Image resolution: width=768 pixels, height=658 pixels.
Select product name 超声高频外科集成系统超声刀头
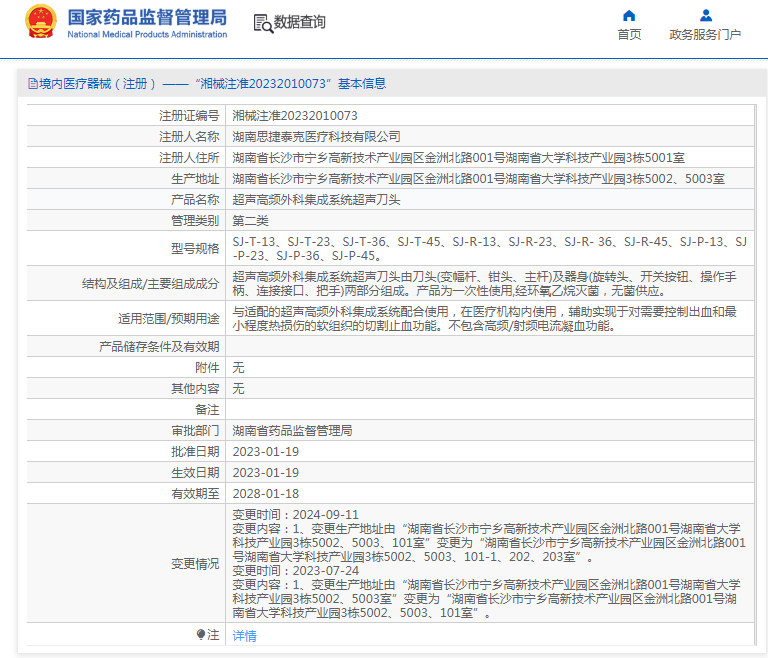click(x=316, y=200)
